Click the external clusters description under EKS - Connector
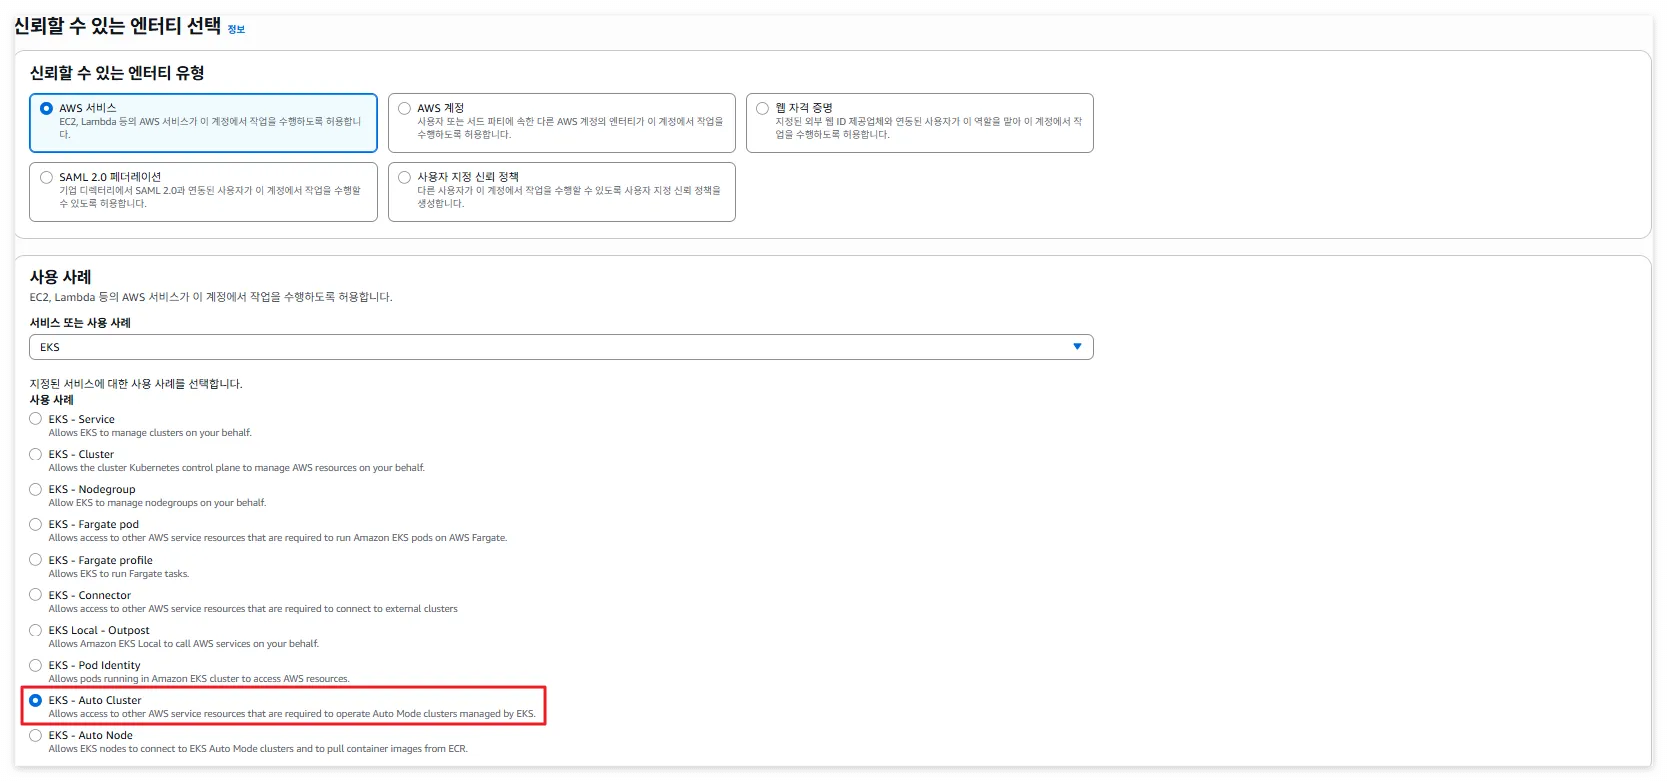1668x781 pixels. [x=253, y=609]
